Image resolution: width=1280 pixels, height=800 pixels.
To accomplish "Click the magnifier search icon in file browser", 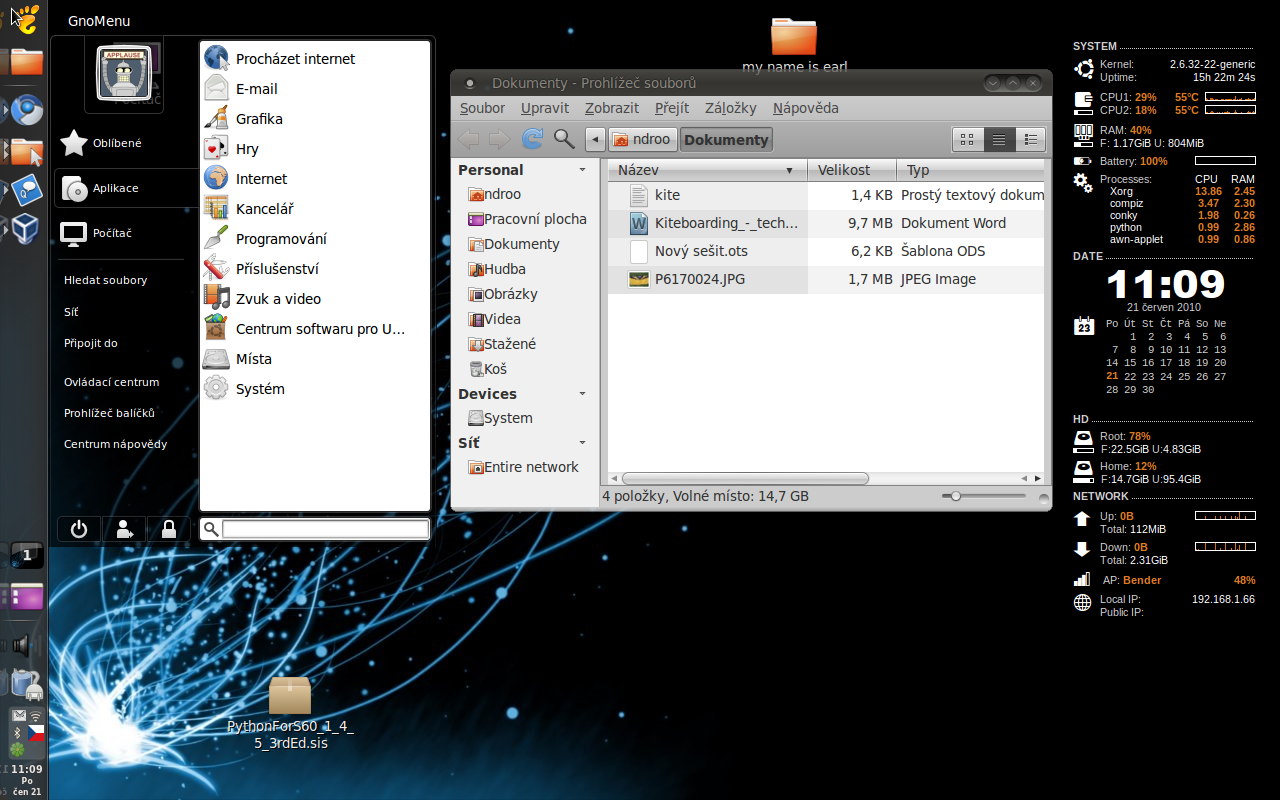I will point(564,139).
